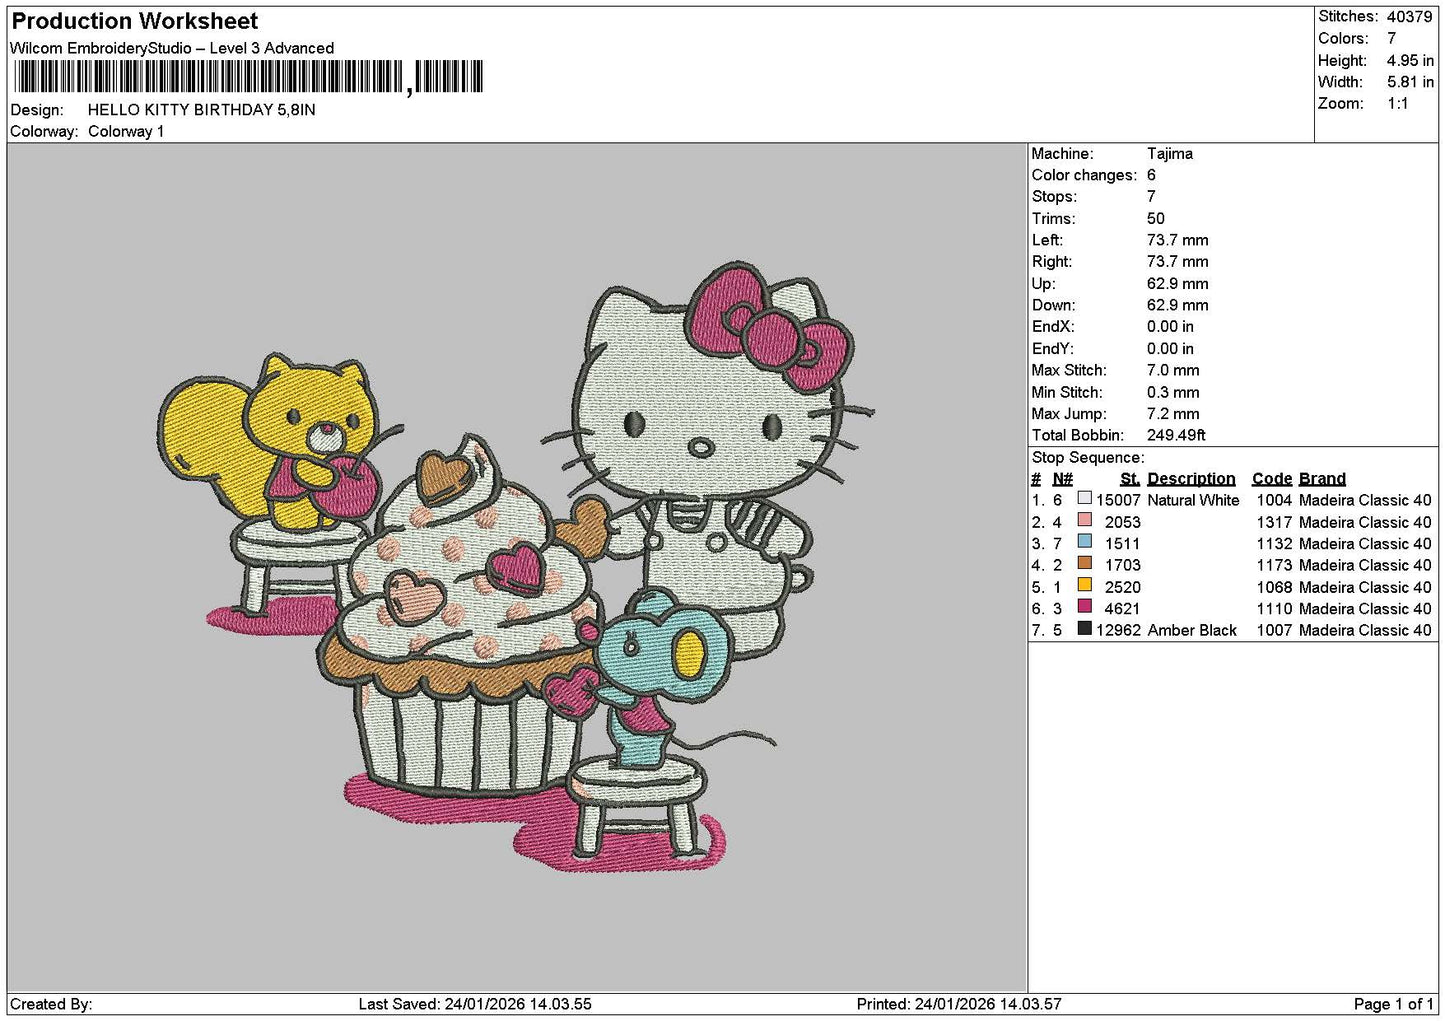Click stitch count '4621' in stop 6
The width and height of the screenshot is (1445, 1021).
pos(1123,608)
